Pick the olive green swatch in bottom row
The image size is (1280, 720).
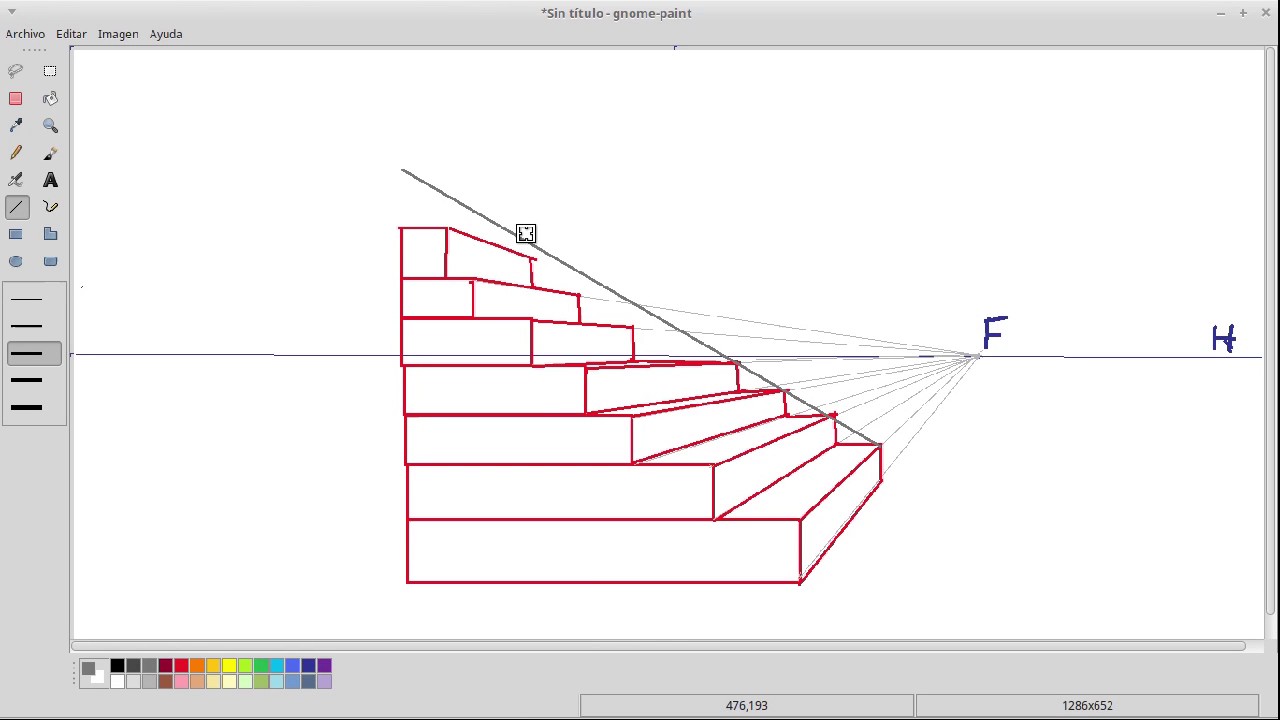pos(261,681)
